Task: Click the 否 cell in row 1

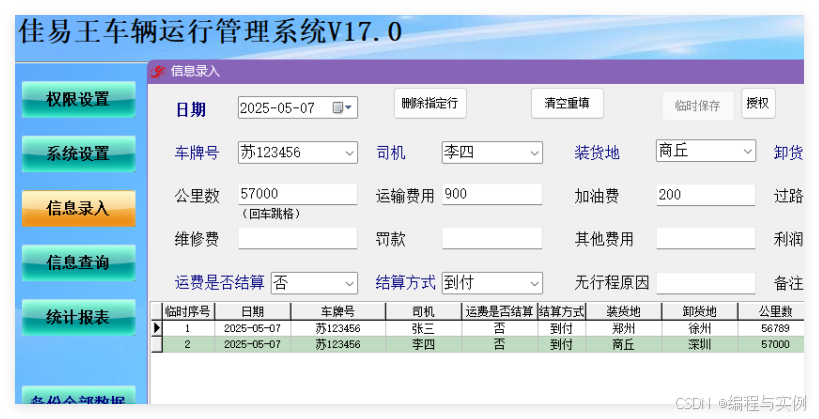Action: point(499,328)
